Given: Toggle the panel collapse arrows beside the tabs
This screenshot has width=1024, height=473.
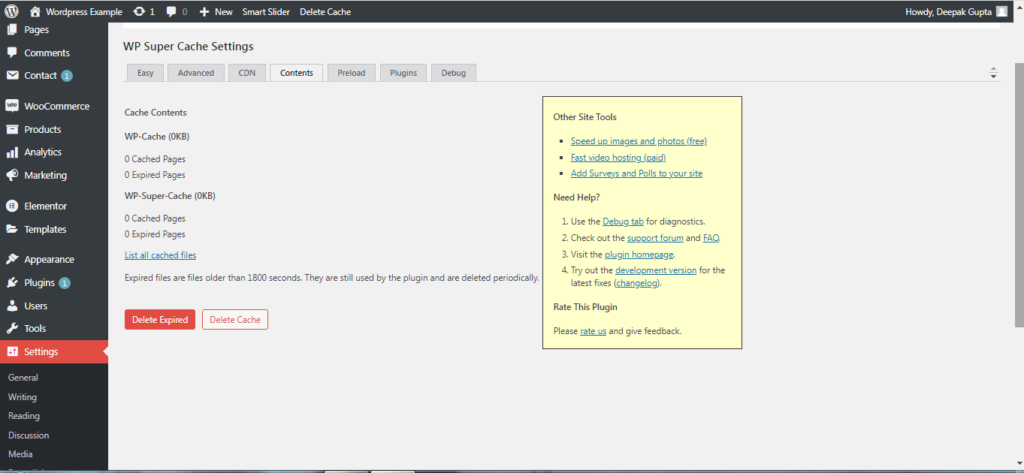Looking at the screenshot, I should (x=993, y=74).
